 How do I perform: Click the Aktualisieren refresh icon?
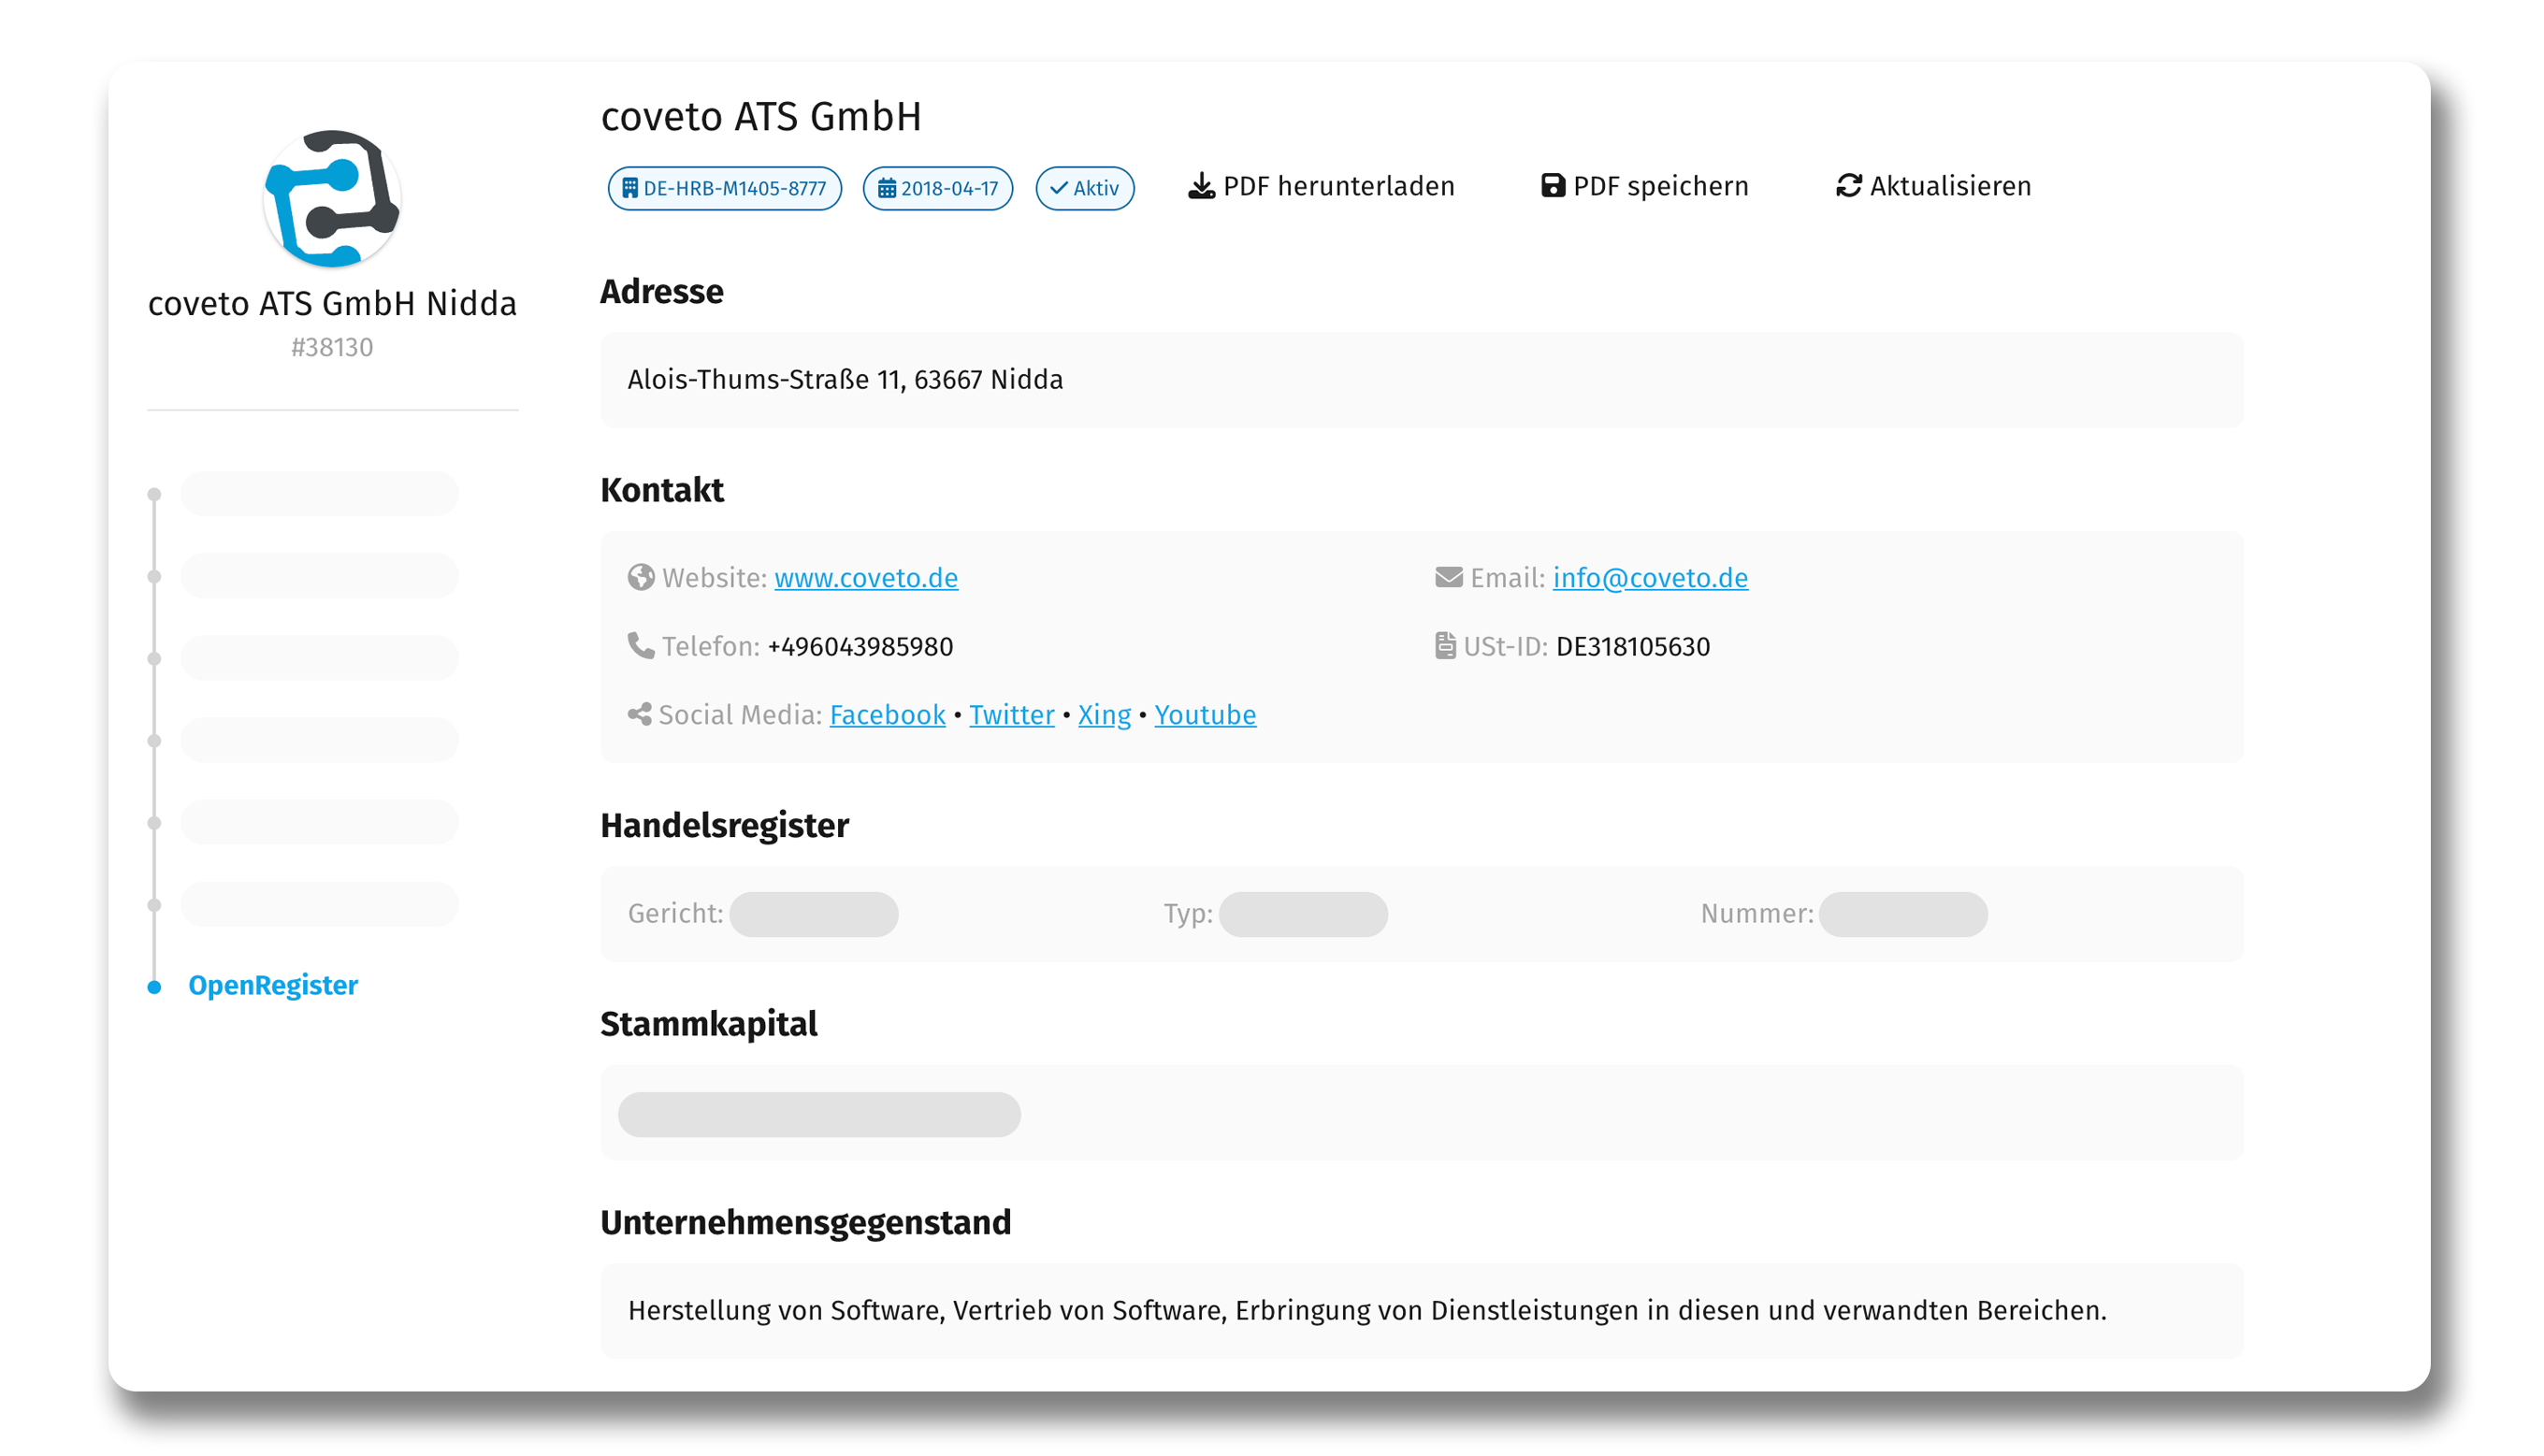1848,186
